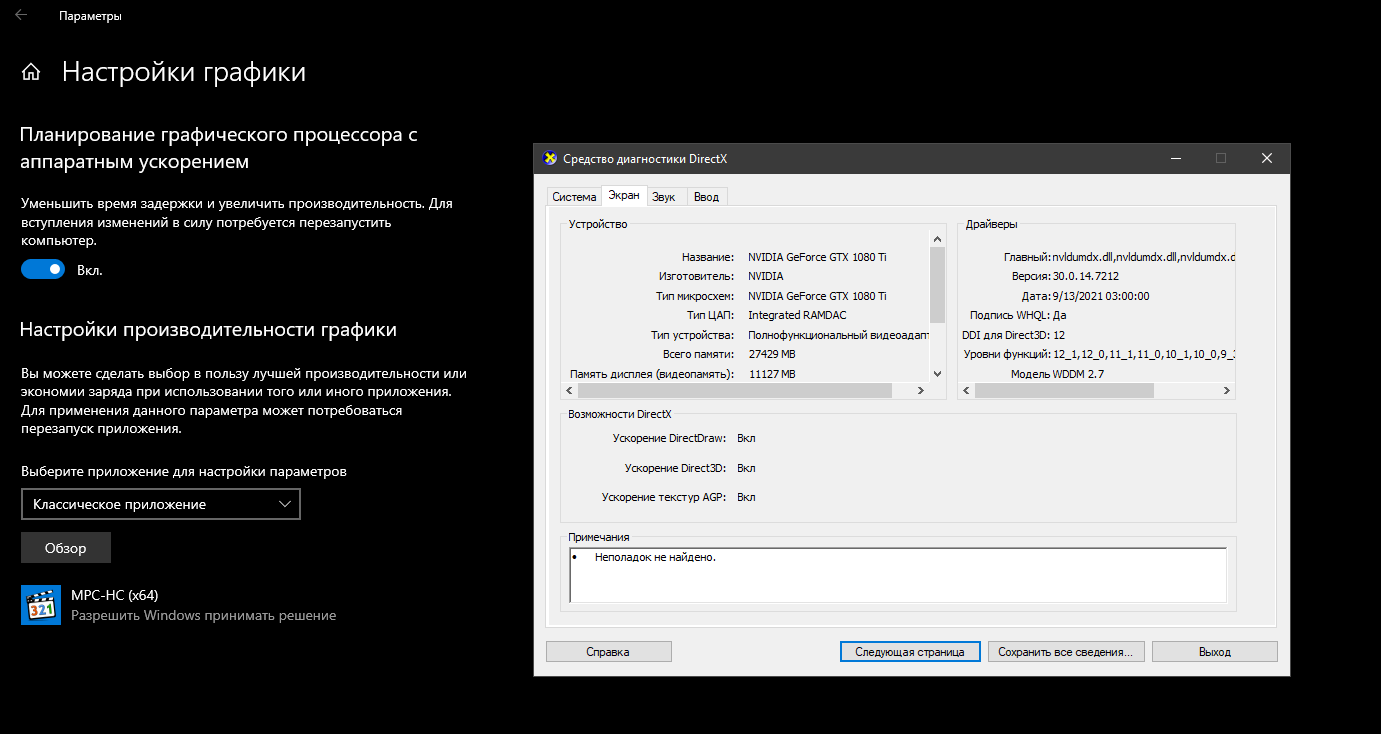Click the driver date 9/13/2021 03:00:00
Screen dimensions: 1381x734
[x=1100, y=296]
